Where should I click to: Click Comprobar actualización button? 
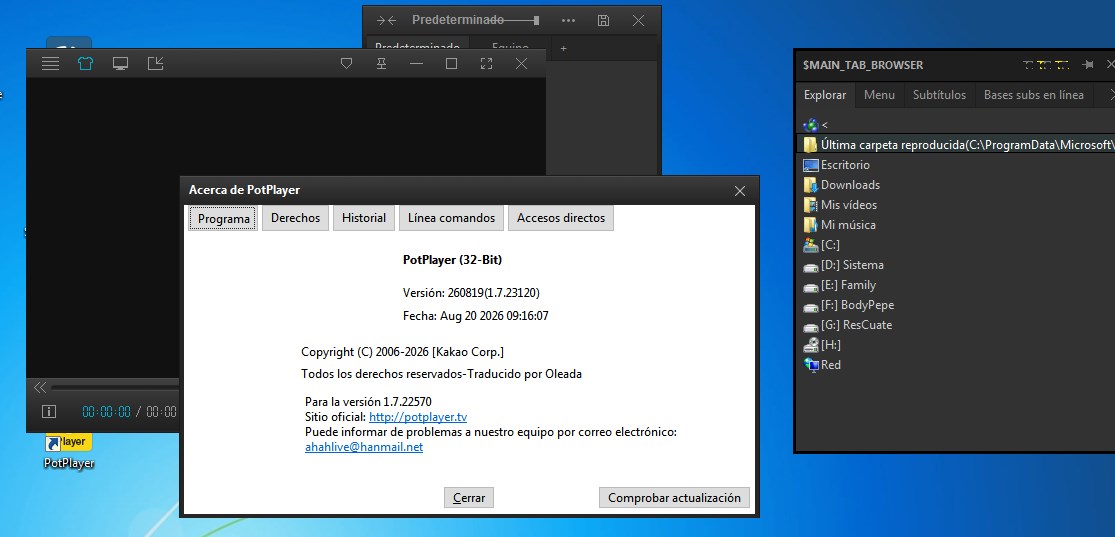674,498
